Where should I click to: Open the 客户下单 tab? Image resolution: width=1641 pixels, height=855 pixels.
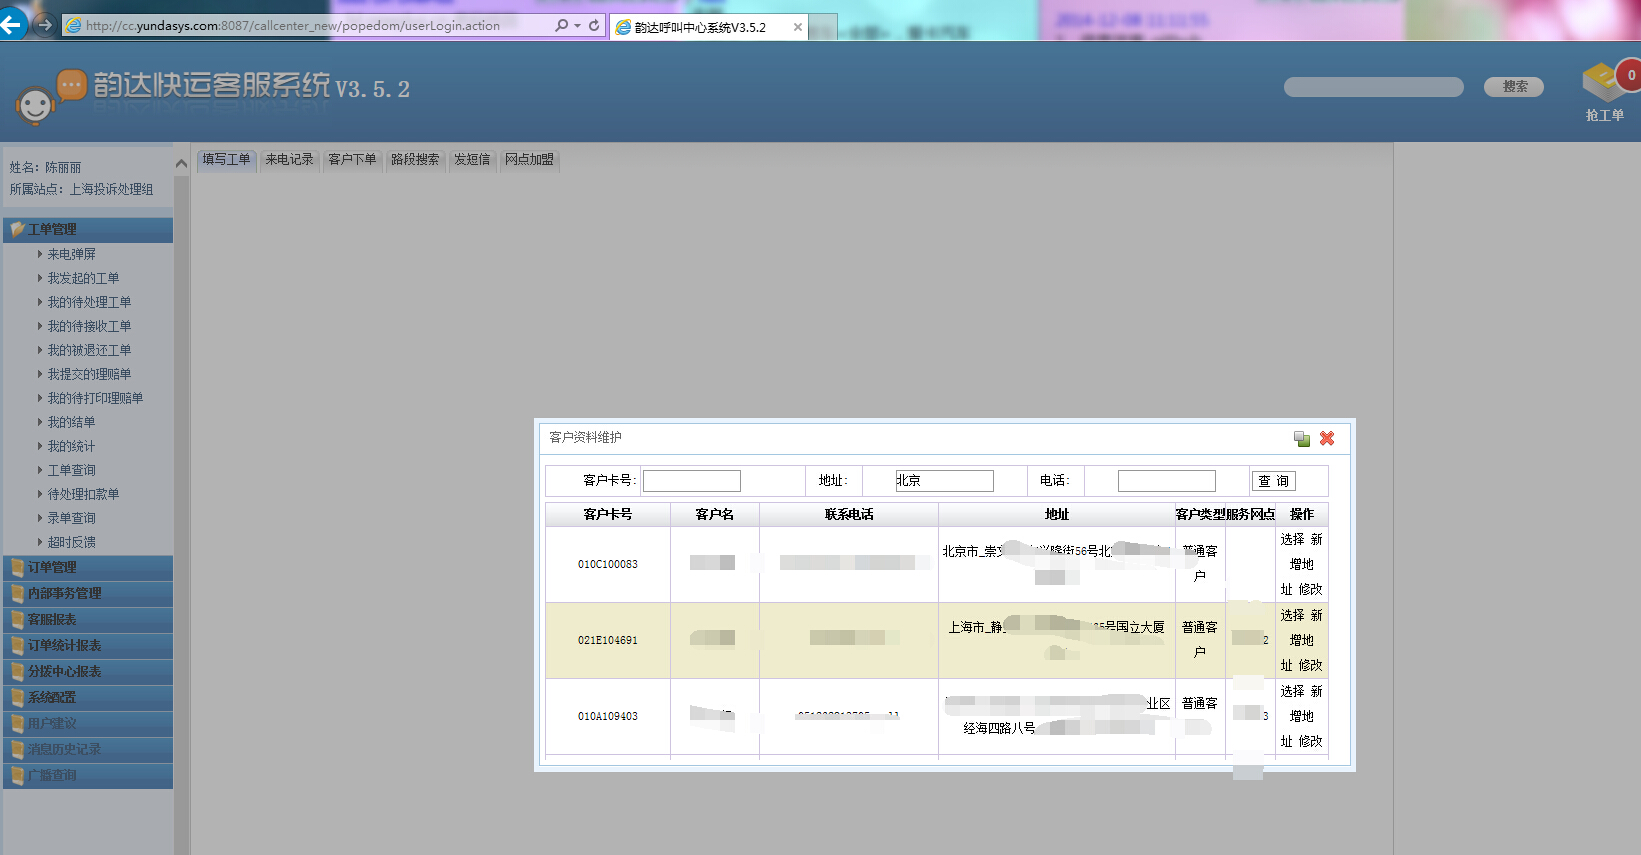352,160
